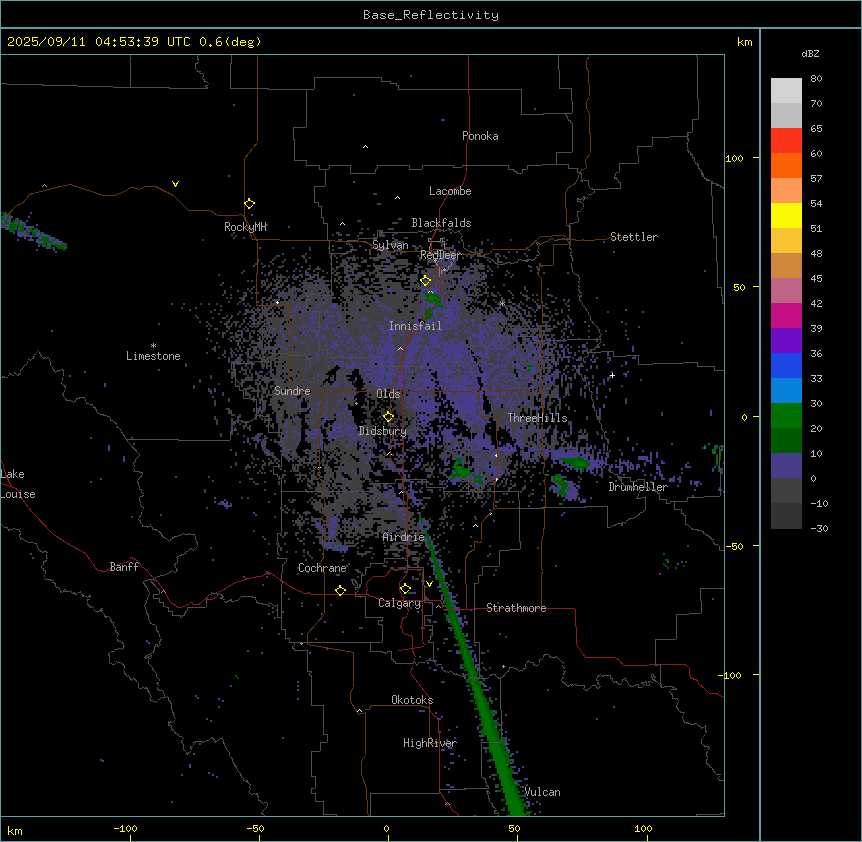Select the purple 36-39 dBZ legend swatch
This screenshot has width=862, height=842.
pos(786,340)
